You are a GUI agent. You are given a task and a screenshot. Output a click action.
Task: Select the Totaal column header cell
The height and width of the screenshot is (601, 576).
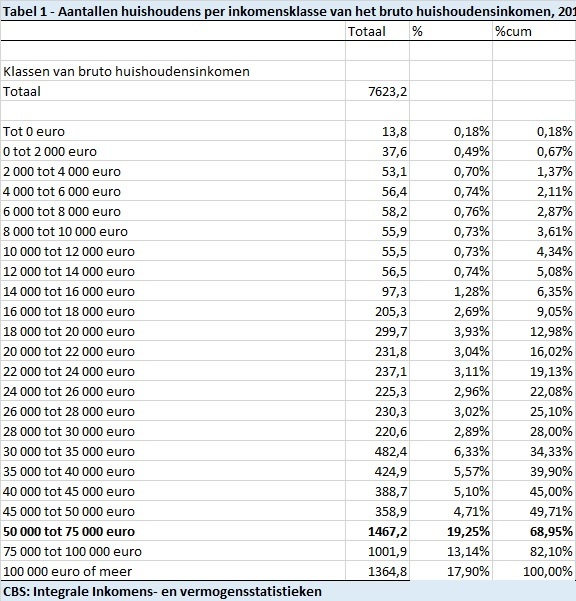(x=377, y=31)
